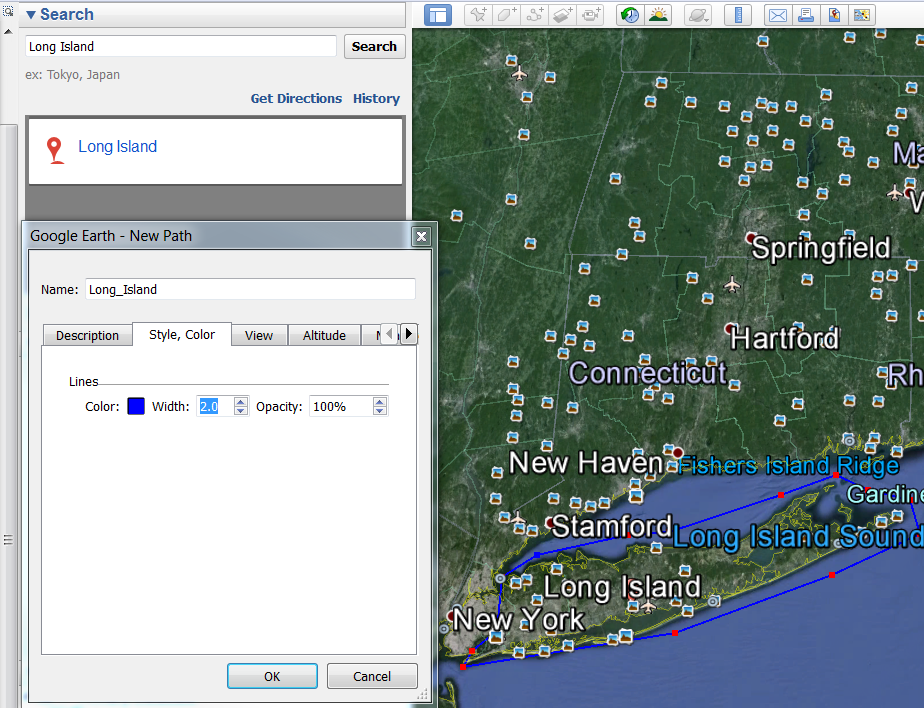Select the ruler measurement tool
Screen dimensions: 924x708
(738, 15)
